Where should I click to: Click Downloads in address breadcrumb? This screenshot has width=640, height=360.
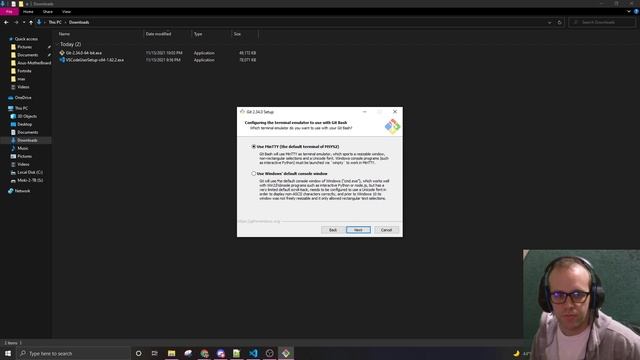point(79,22)
